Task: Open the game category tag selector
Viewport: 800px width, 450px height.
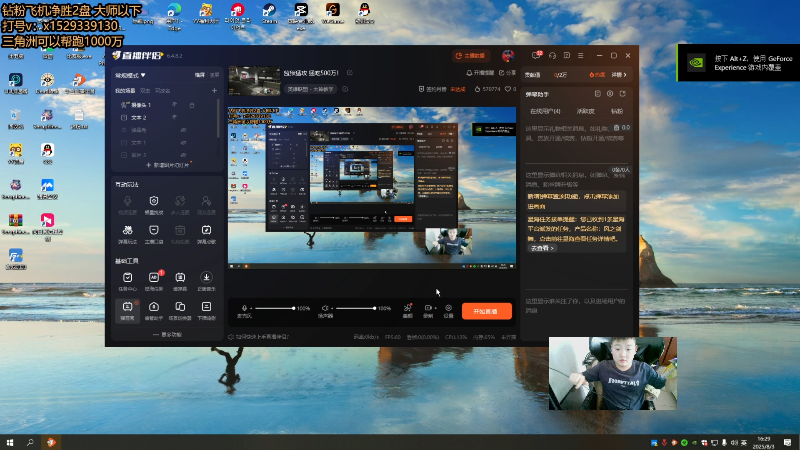Action: click(x=311, y=89)
